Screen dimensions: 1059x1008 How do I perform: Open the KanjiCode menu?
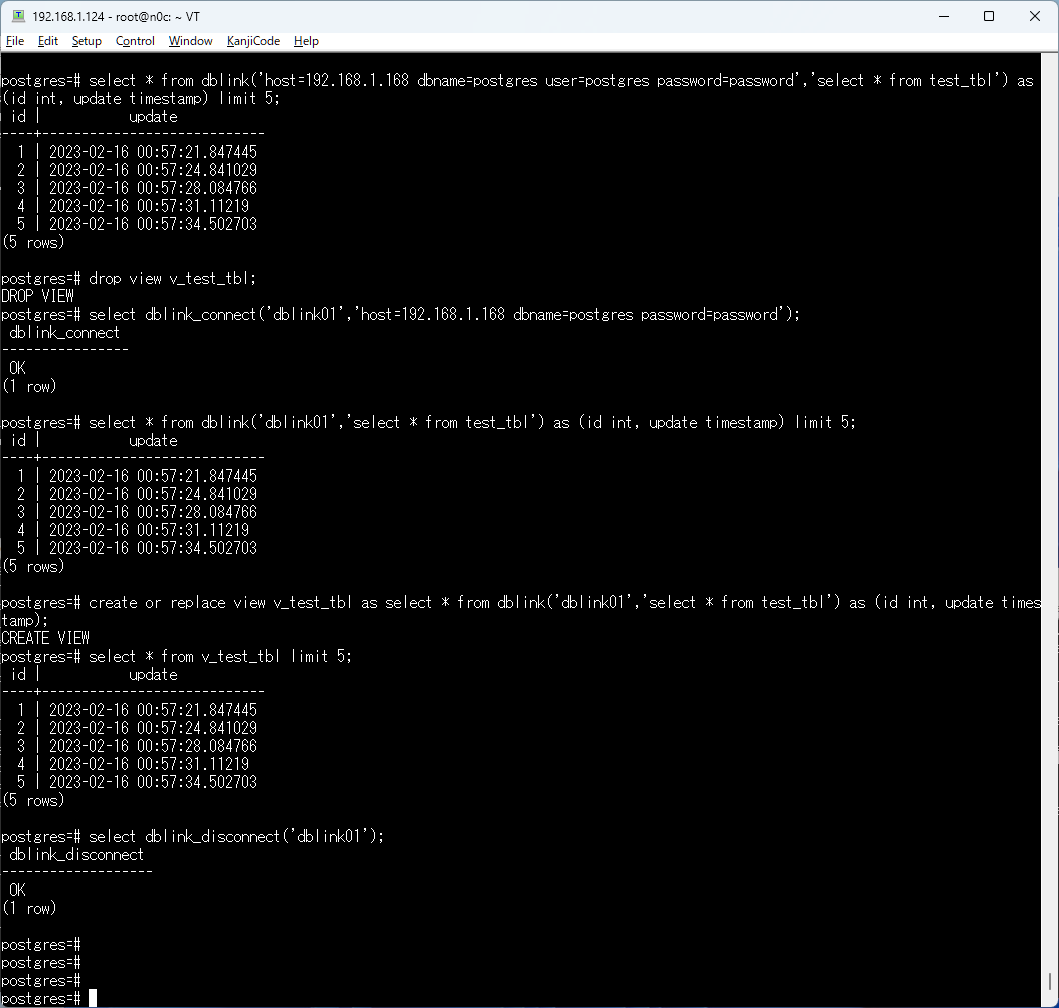pos(253,41)
